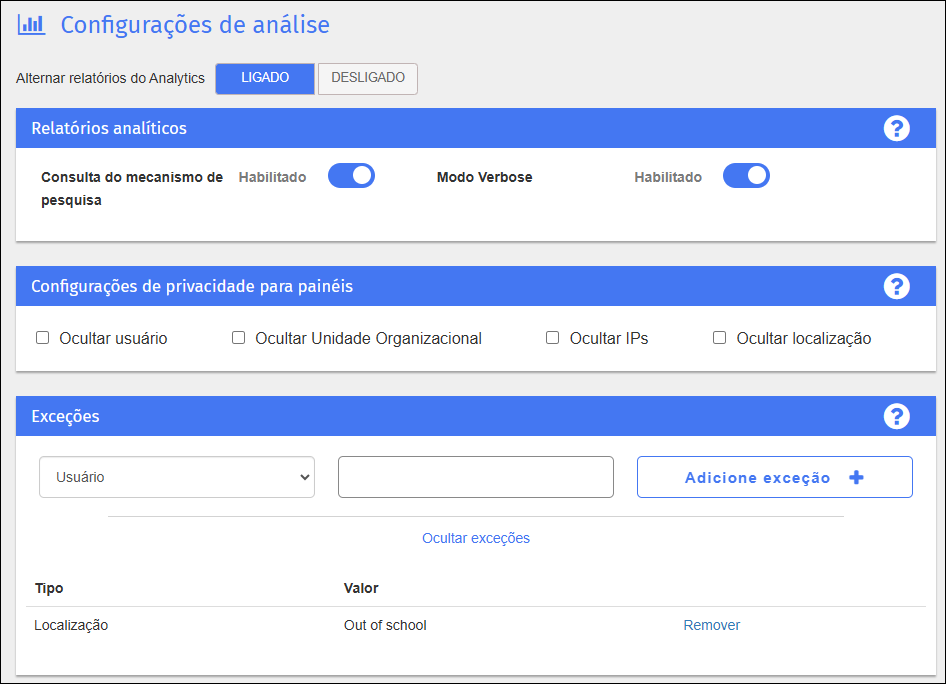Open the Usuário exception type dropdown

177,477
